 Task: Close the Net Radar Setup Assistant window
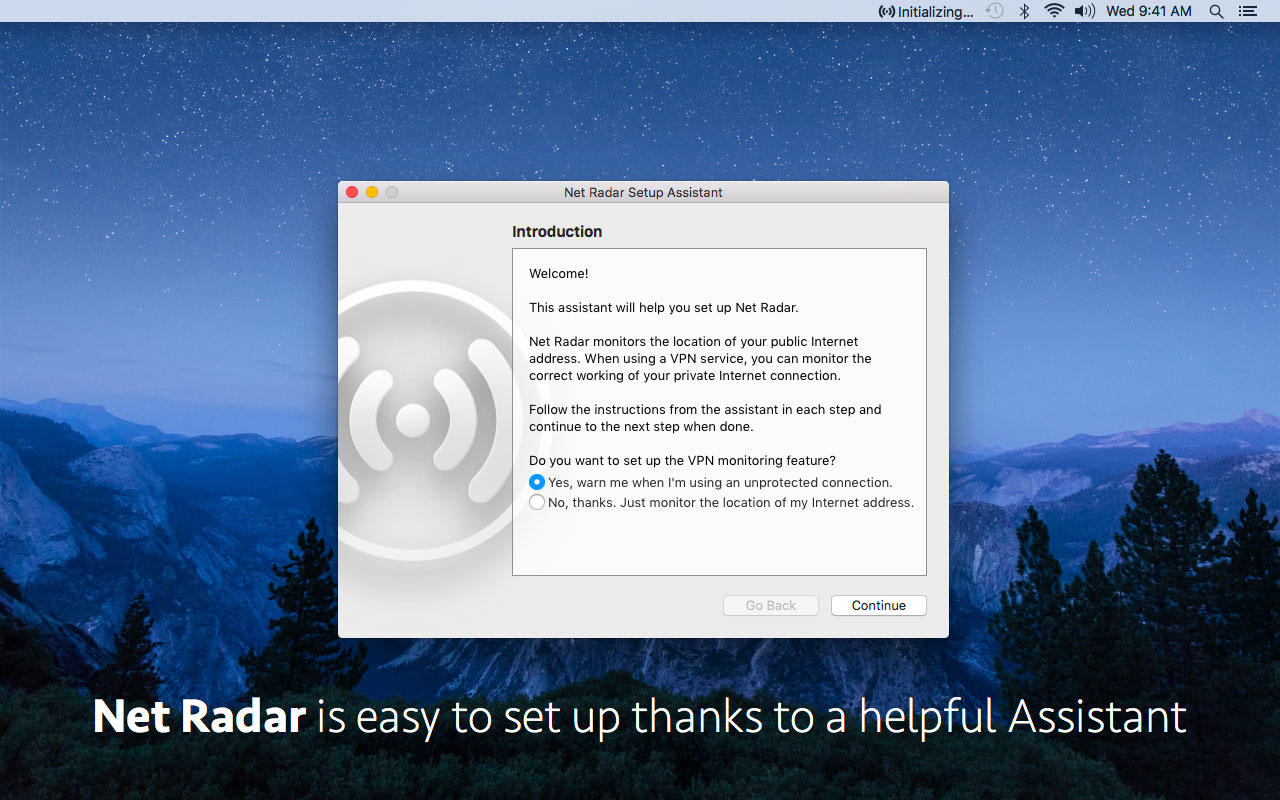352,192
